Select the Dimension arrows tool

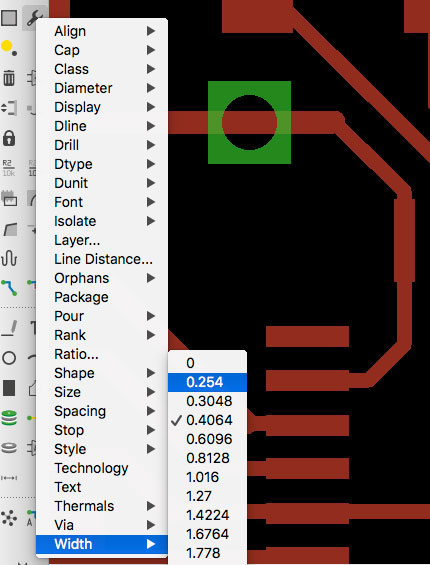pos(9,478)
